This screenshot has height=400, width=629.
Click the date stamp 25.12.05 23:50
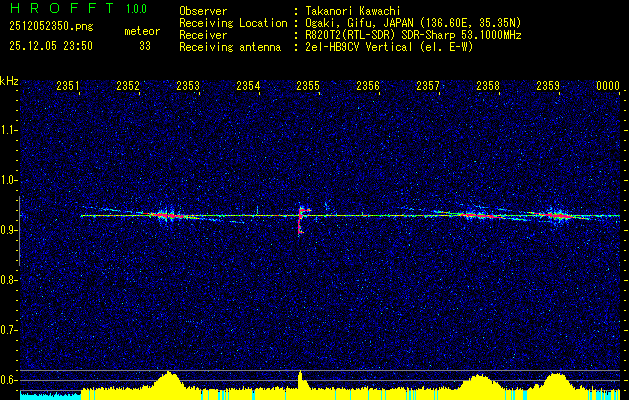[51, 46]
